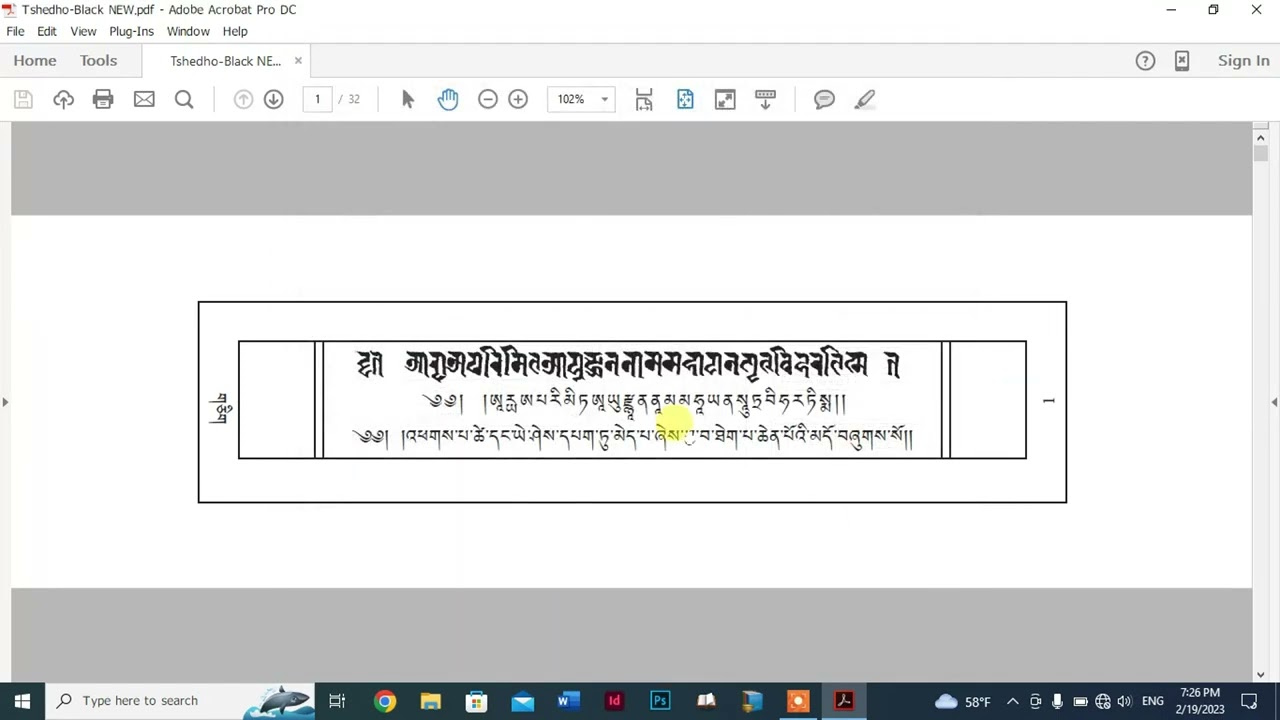Open Adobe Photoshop from taskbar
This screenshot has width=1280, height=720.
point(660,701)
